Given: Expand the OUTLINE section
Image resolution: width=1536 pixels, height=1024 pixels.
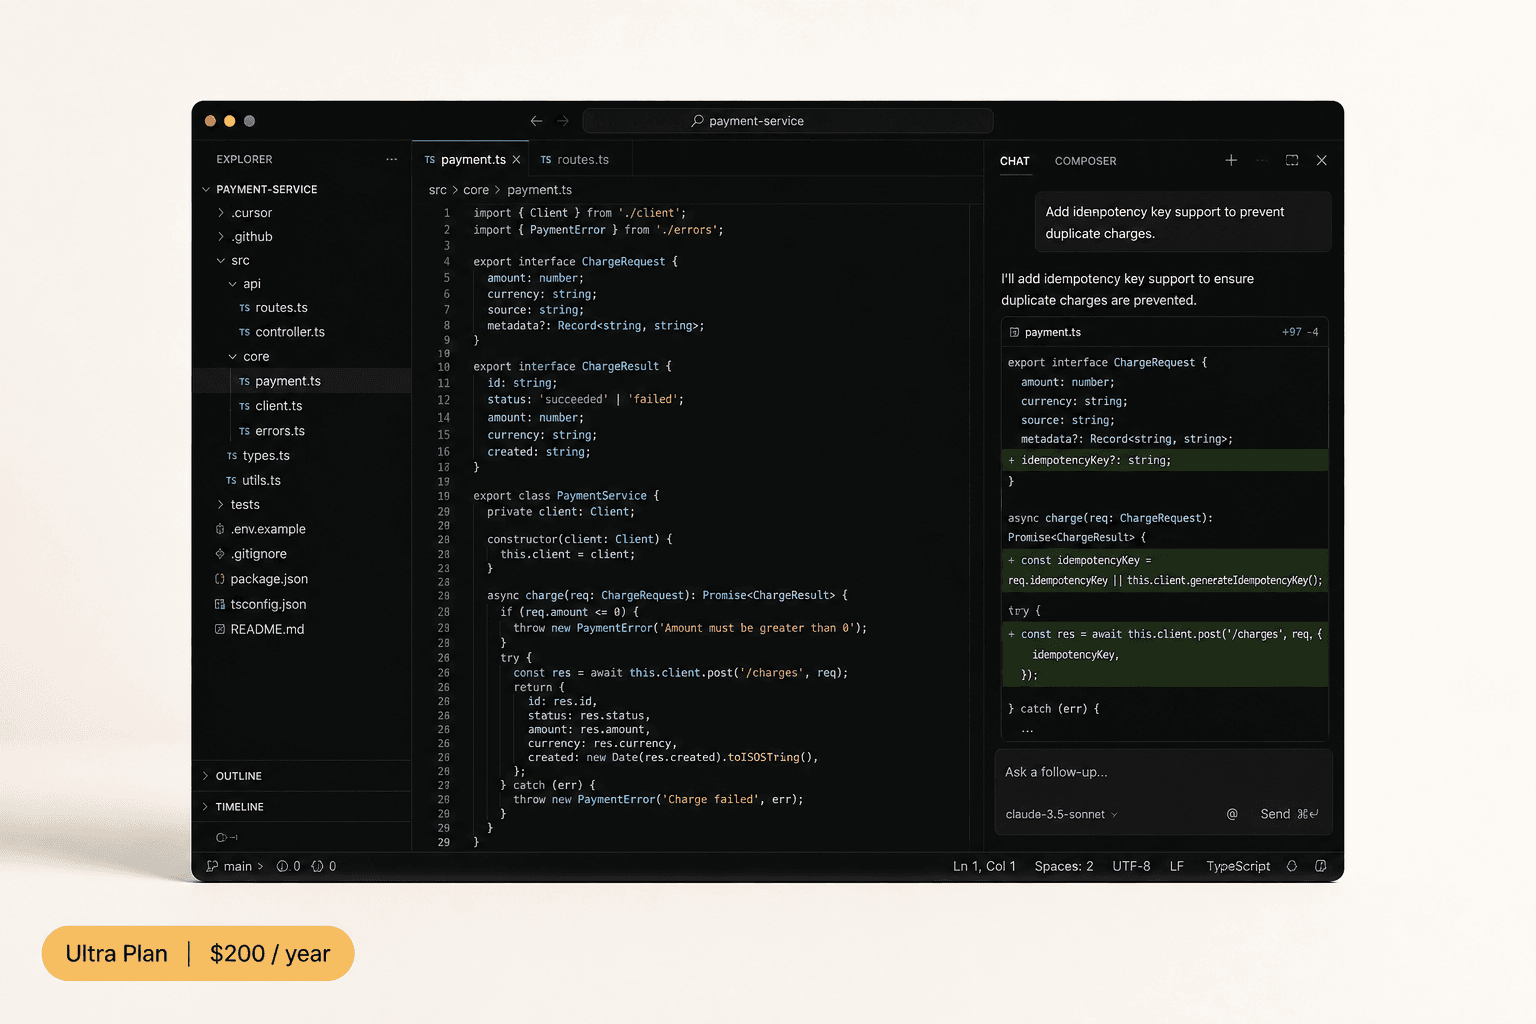Looking at the screenshot, I should pos(302,776).
